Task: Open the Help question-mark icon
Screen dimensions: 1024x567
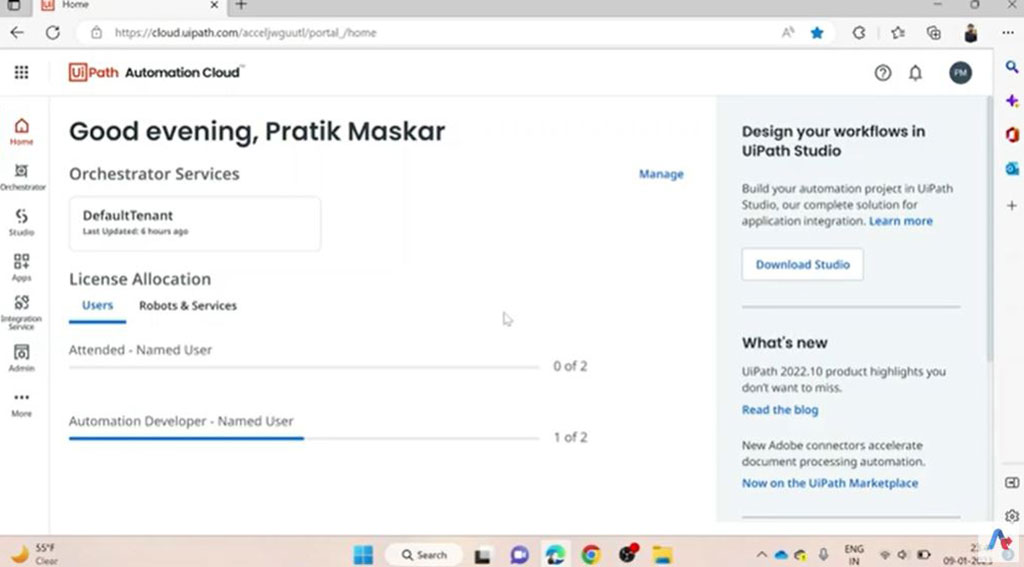Action: click(x=883, y=73)
